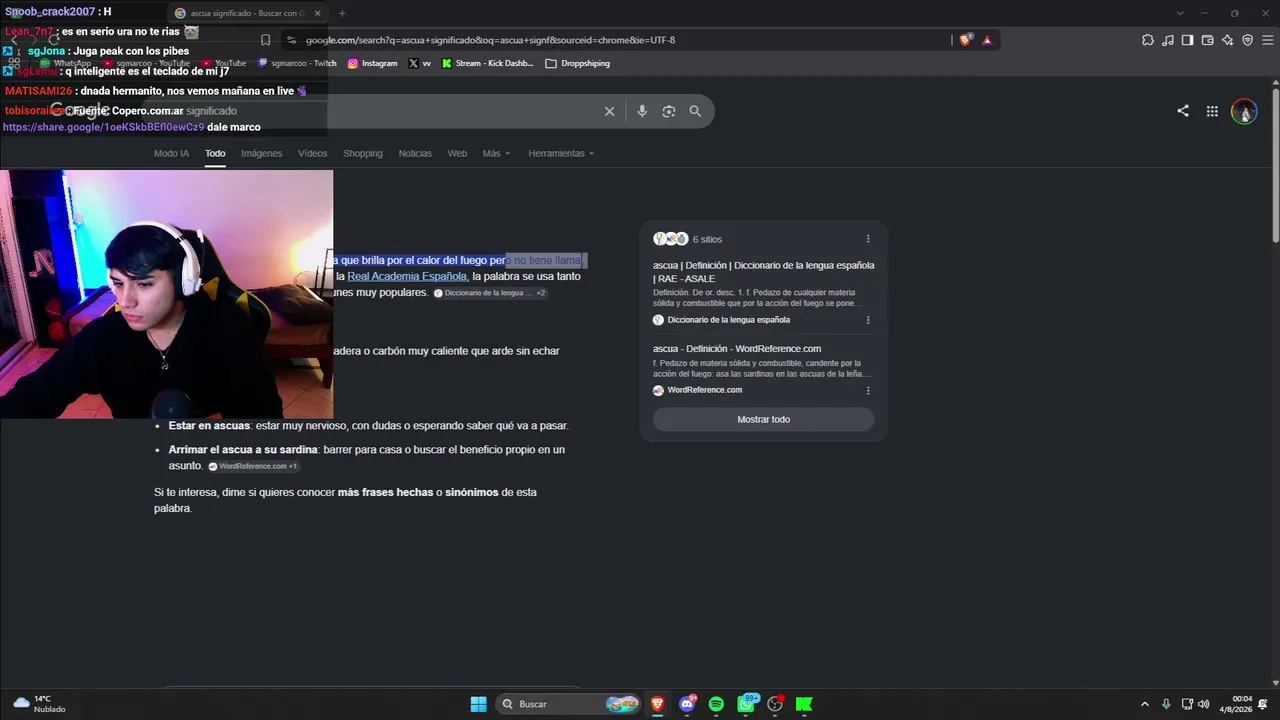Click the 'Diccionario de la lengua... +2' source chip
Viewport: 1280px width, 720px height.
490,293
